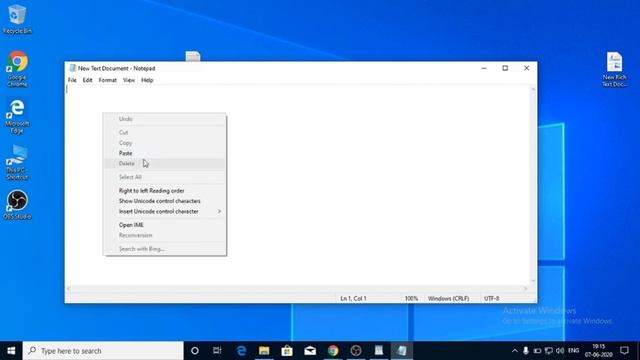Open the View menu in Notepad

(129, 80)
